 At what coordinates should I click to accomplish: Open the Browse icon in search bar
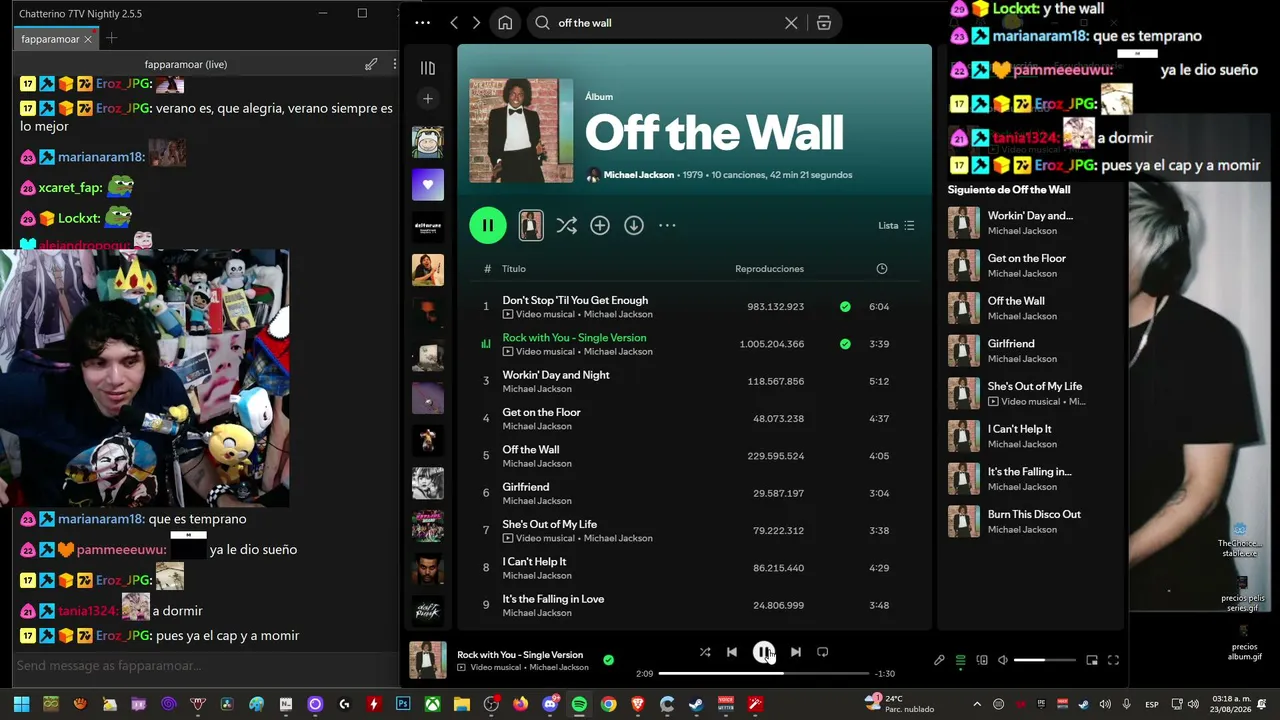(824, 23)
